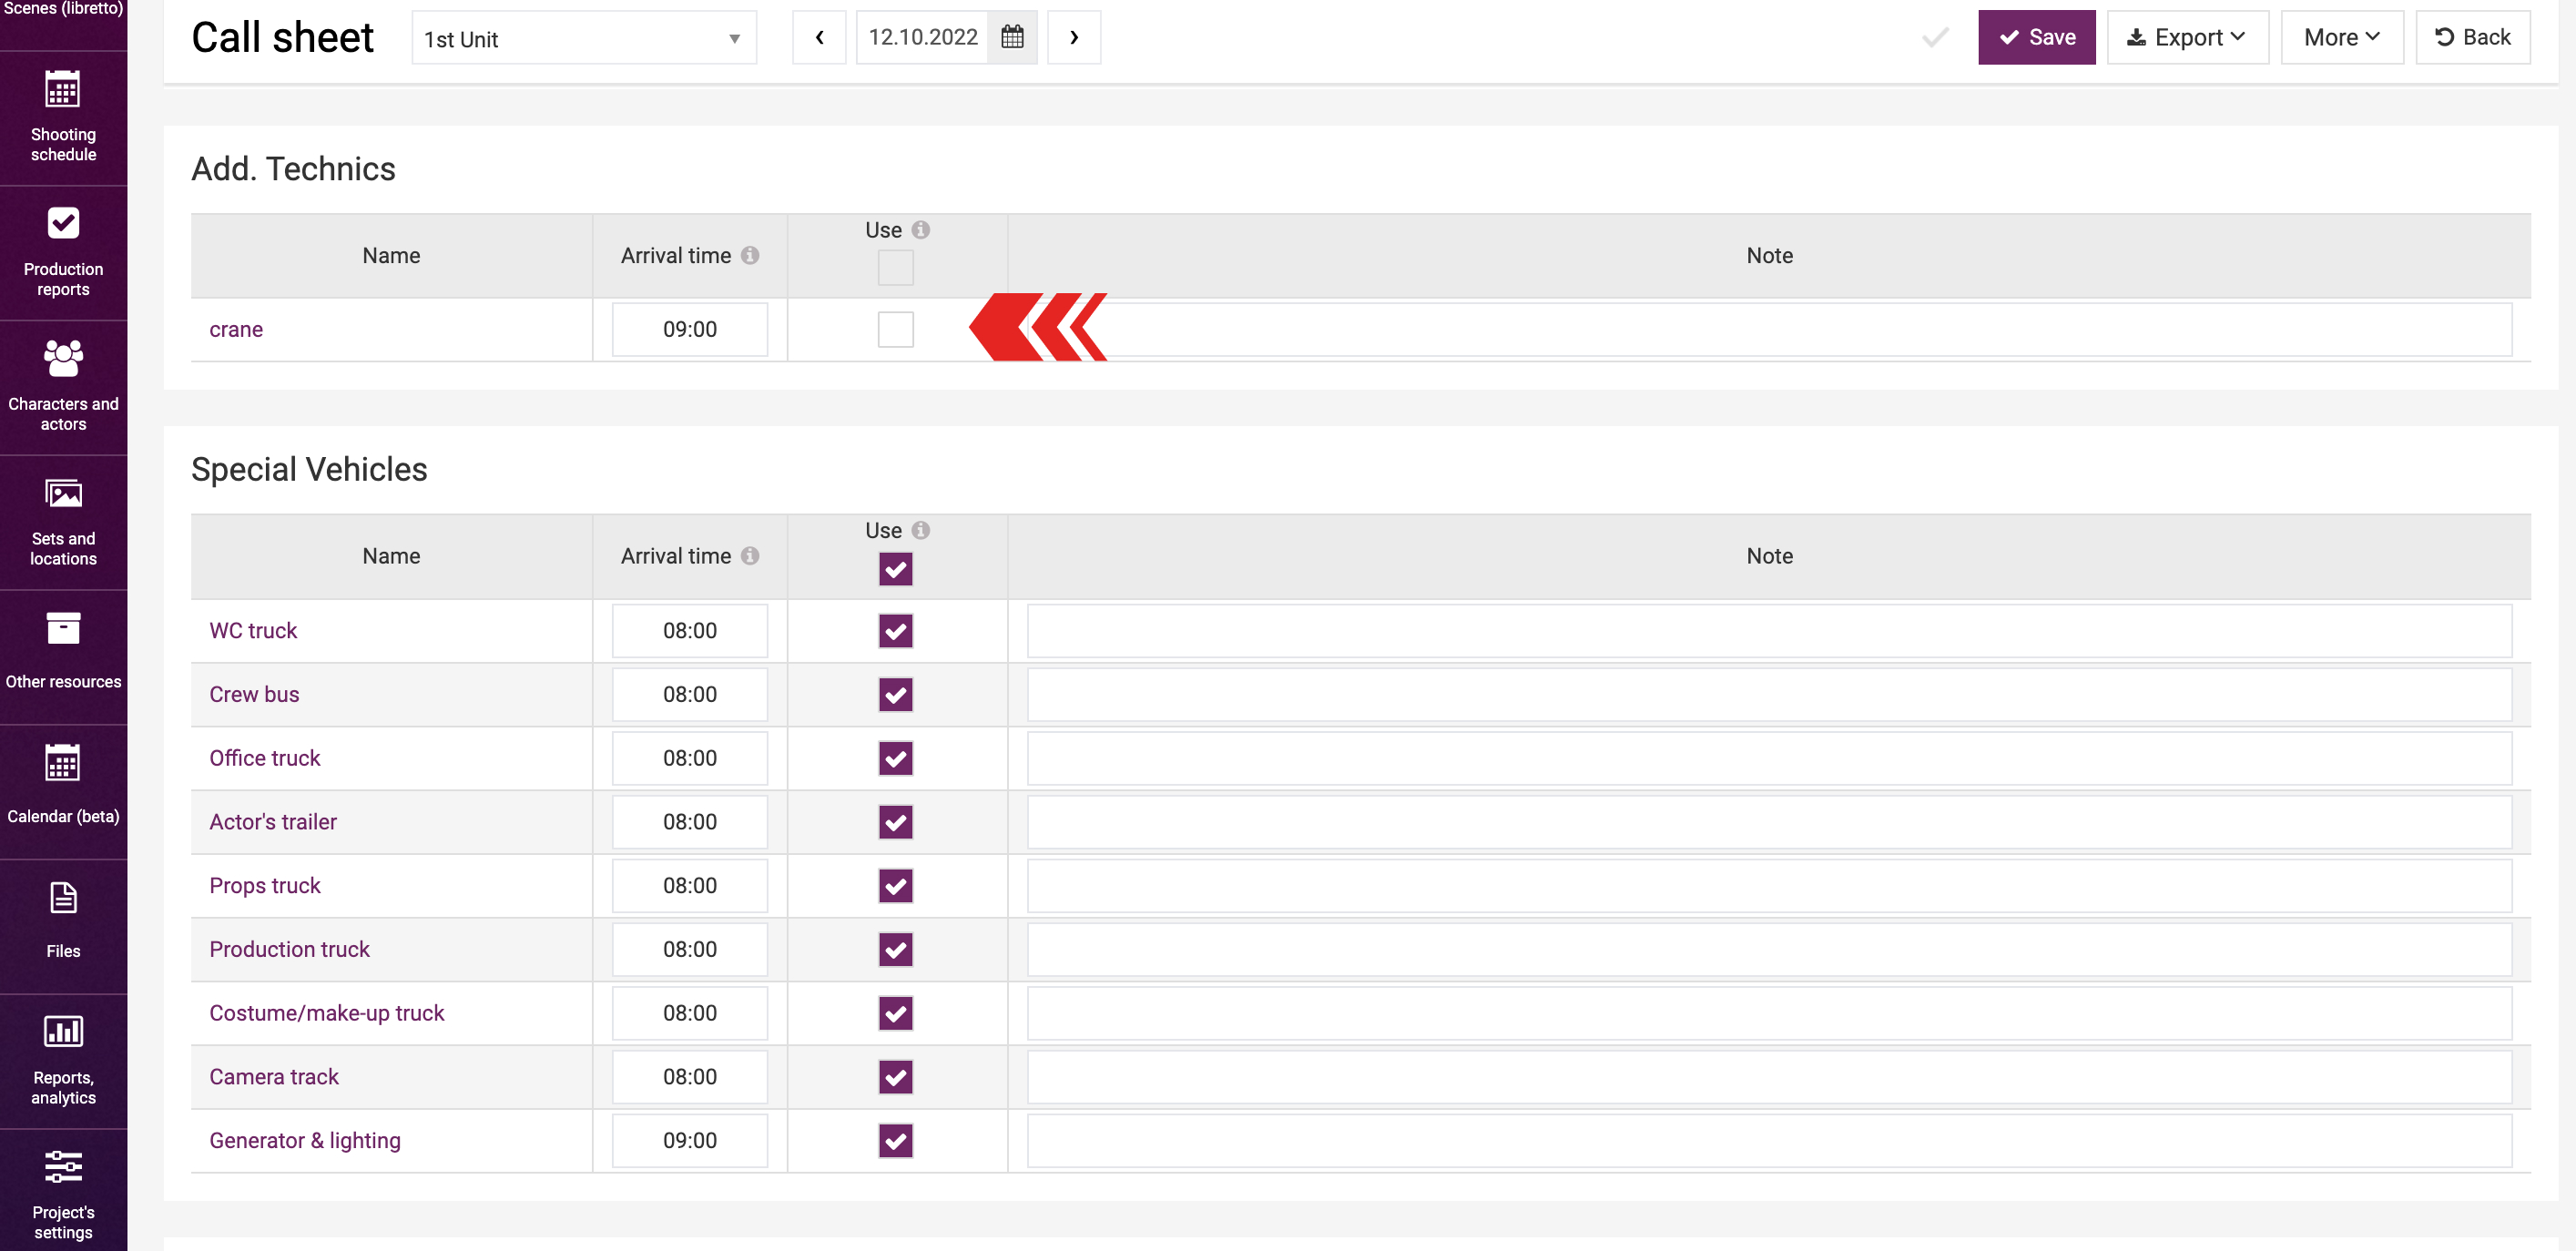
Task: Click the Office truck Note field
Action: (x=1769, y=759)
